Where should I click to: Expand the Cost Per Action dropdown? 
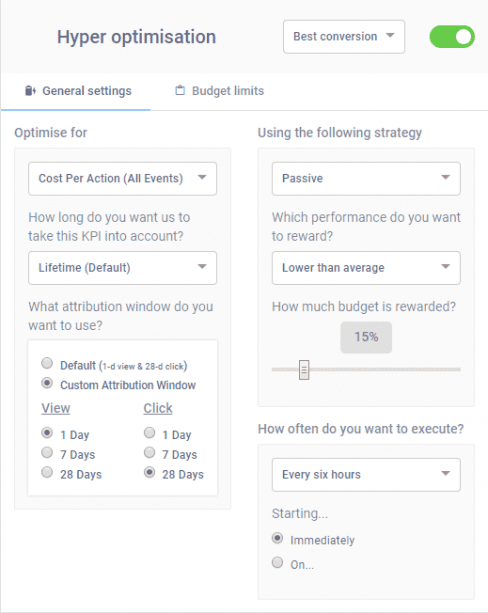click(x=122, y=179)
